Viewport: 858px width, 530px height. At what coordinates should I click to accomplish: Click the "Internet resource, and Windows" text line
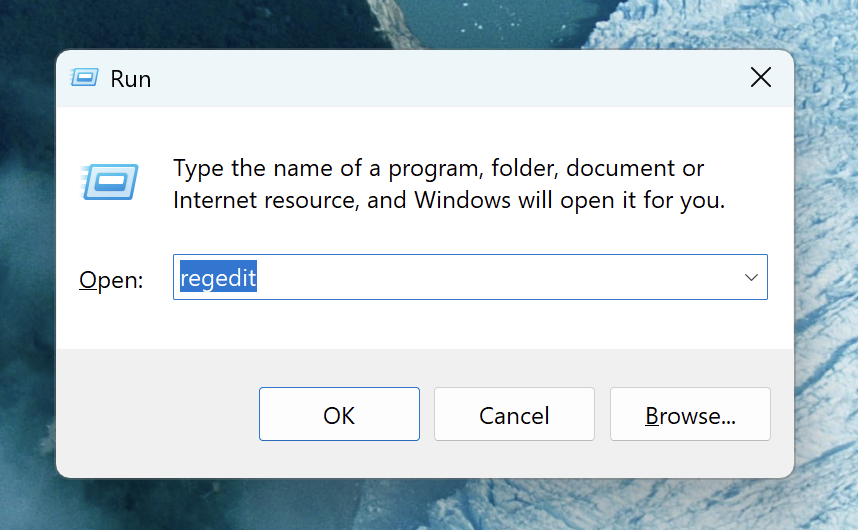pyautogui.click(x=449, y=200)
